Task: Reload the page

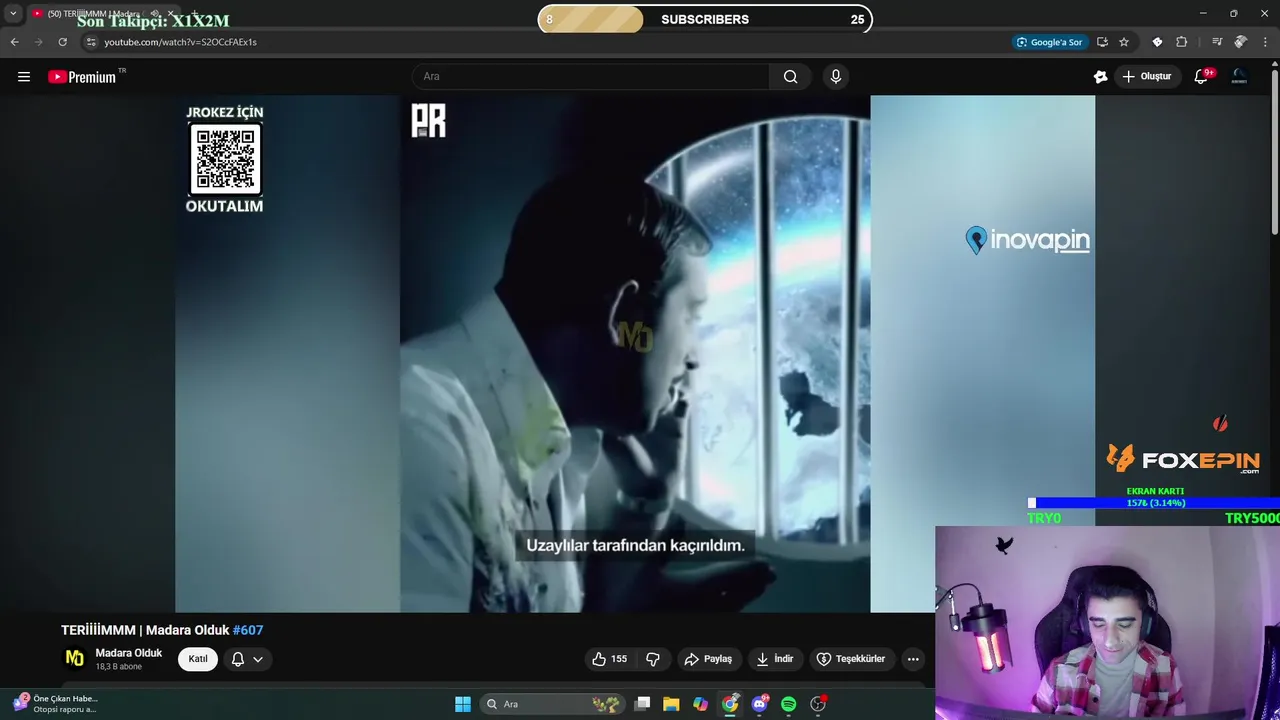Action: 63,42
